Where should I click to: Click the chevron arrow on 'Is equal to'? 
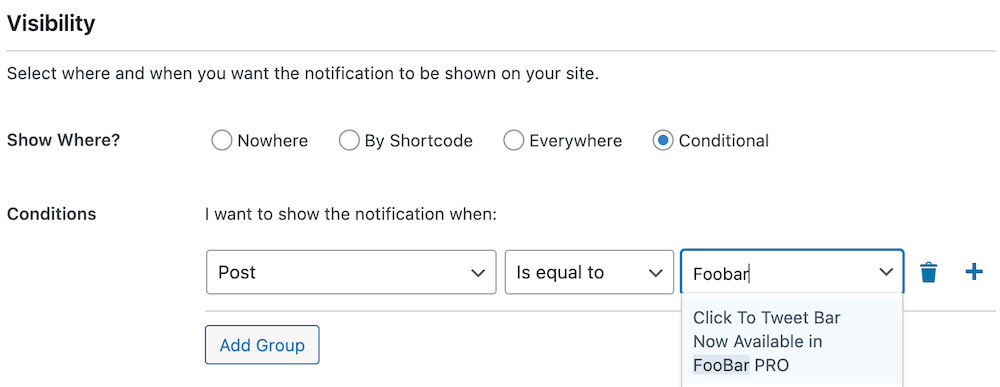click(655, 273)
